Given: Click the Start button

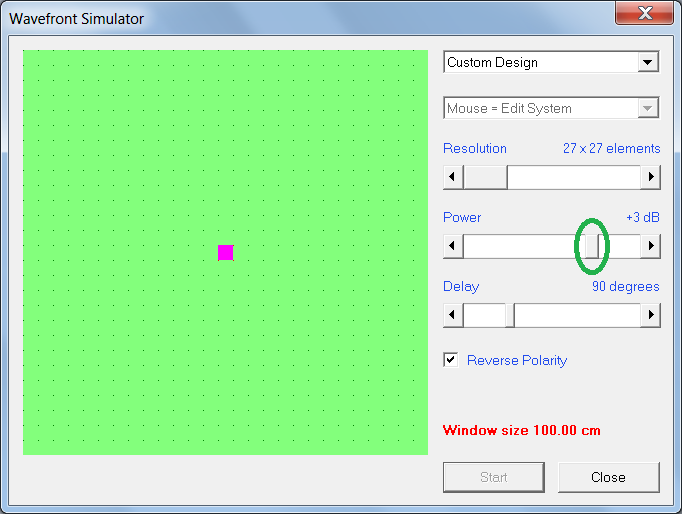Looking at the screenshot, I should coord(494,477).
